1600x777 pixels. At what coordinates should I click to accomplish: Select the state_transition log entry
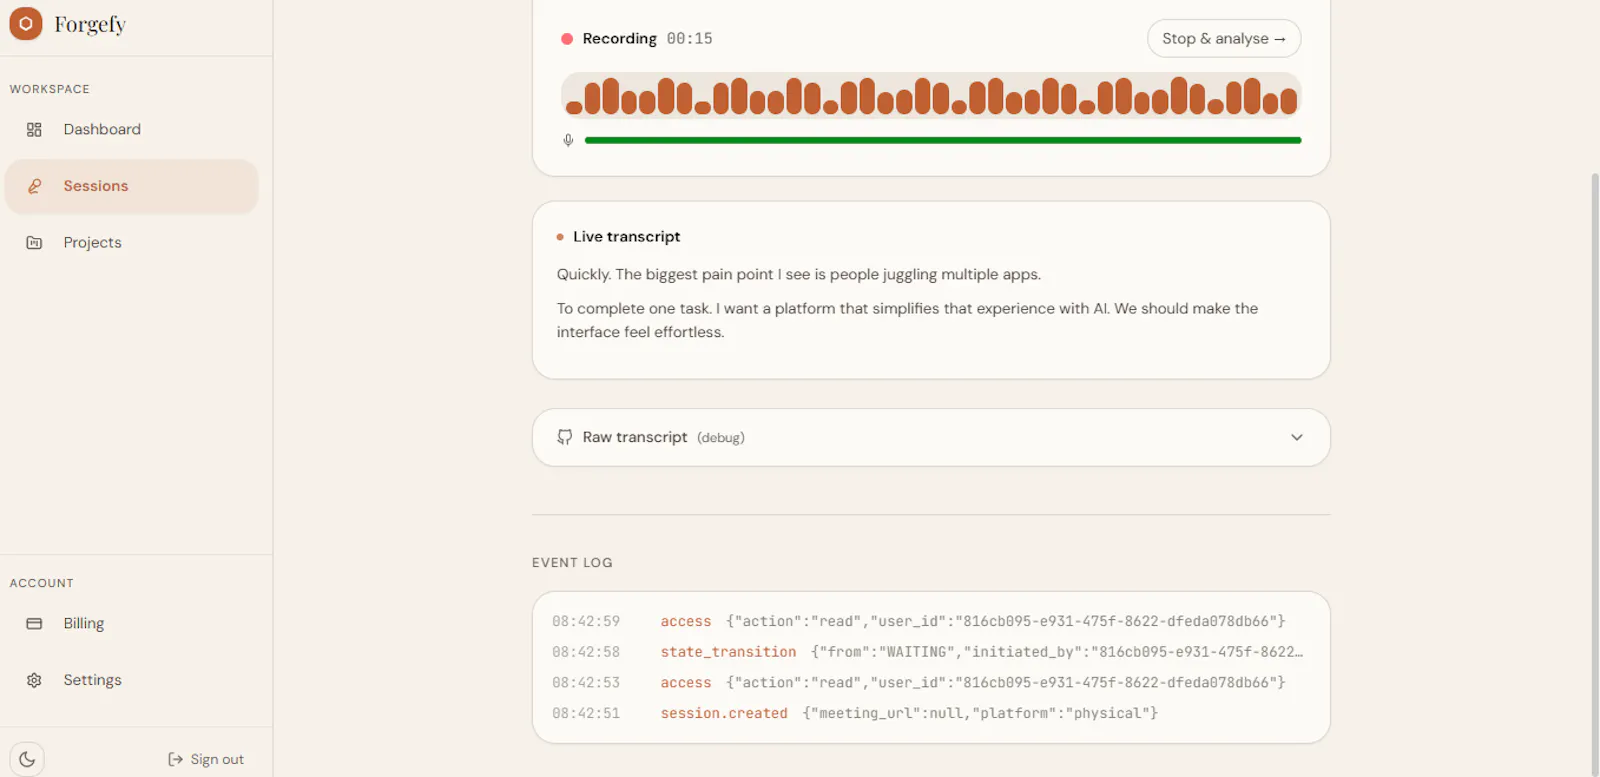coord(931,652)
